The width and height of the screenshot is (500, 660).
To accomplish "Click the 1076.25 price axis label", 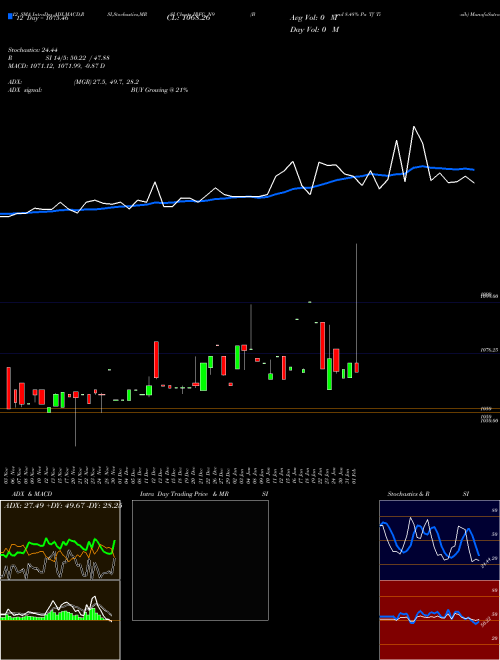I will (x=489, y=350).
